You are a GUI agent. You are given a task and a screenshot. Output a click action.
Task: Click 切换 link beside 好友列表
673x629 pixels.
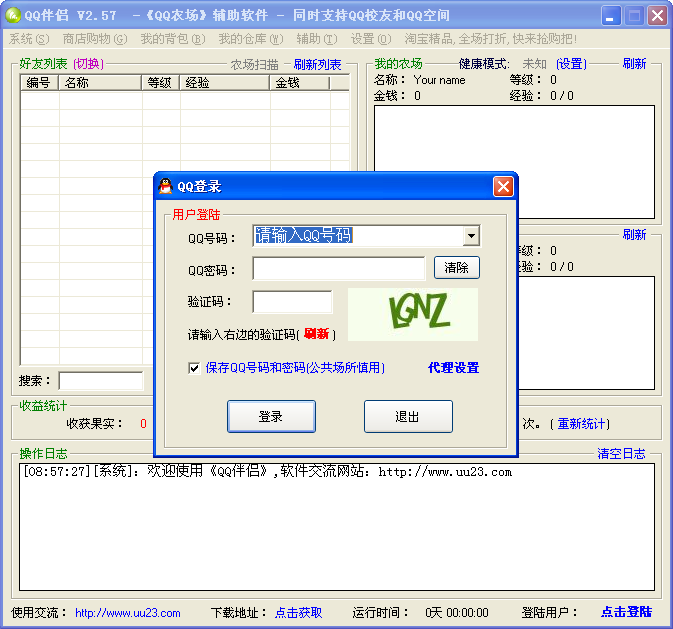click(88, 64)
